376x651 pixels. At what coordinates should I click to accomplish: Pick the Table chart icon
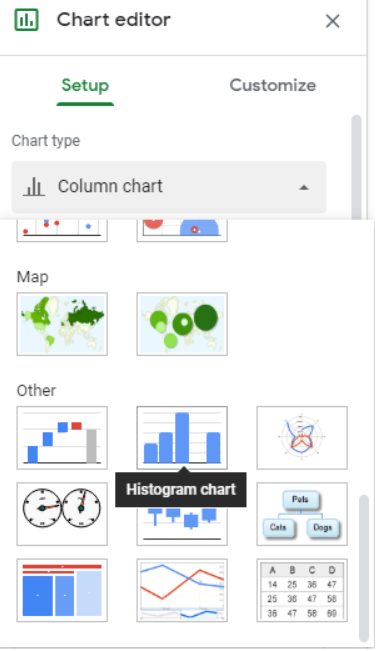pyautogui.click(x=302, y=590)
